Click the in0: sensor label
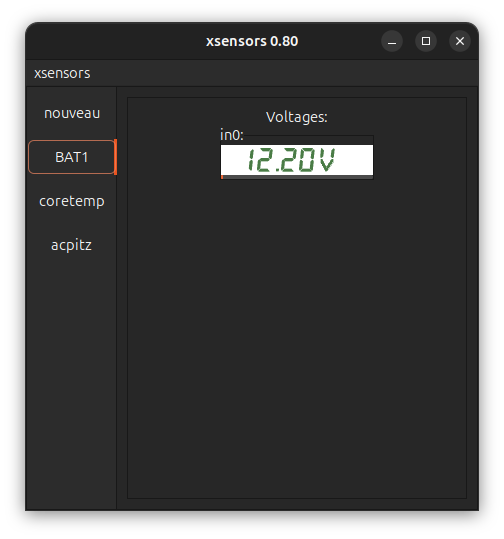Image resolution: width=504 pixels, height=539 pixels. click(x=232, y=135)
